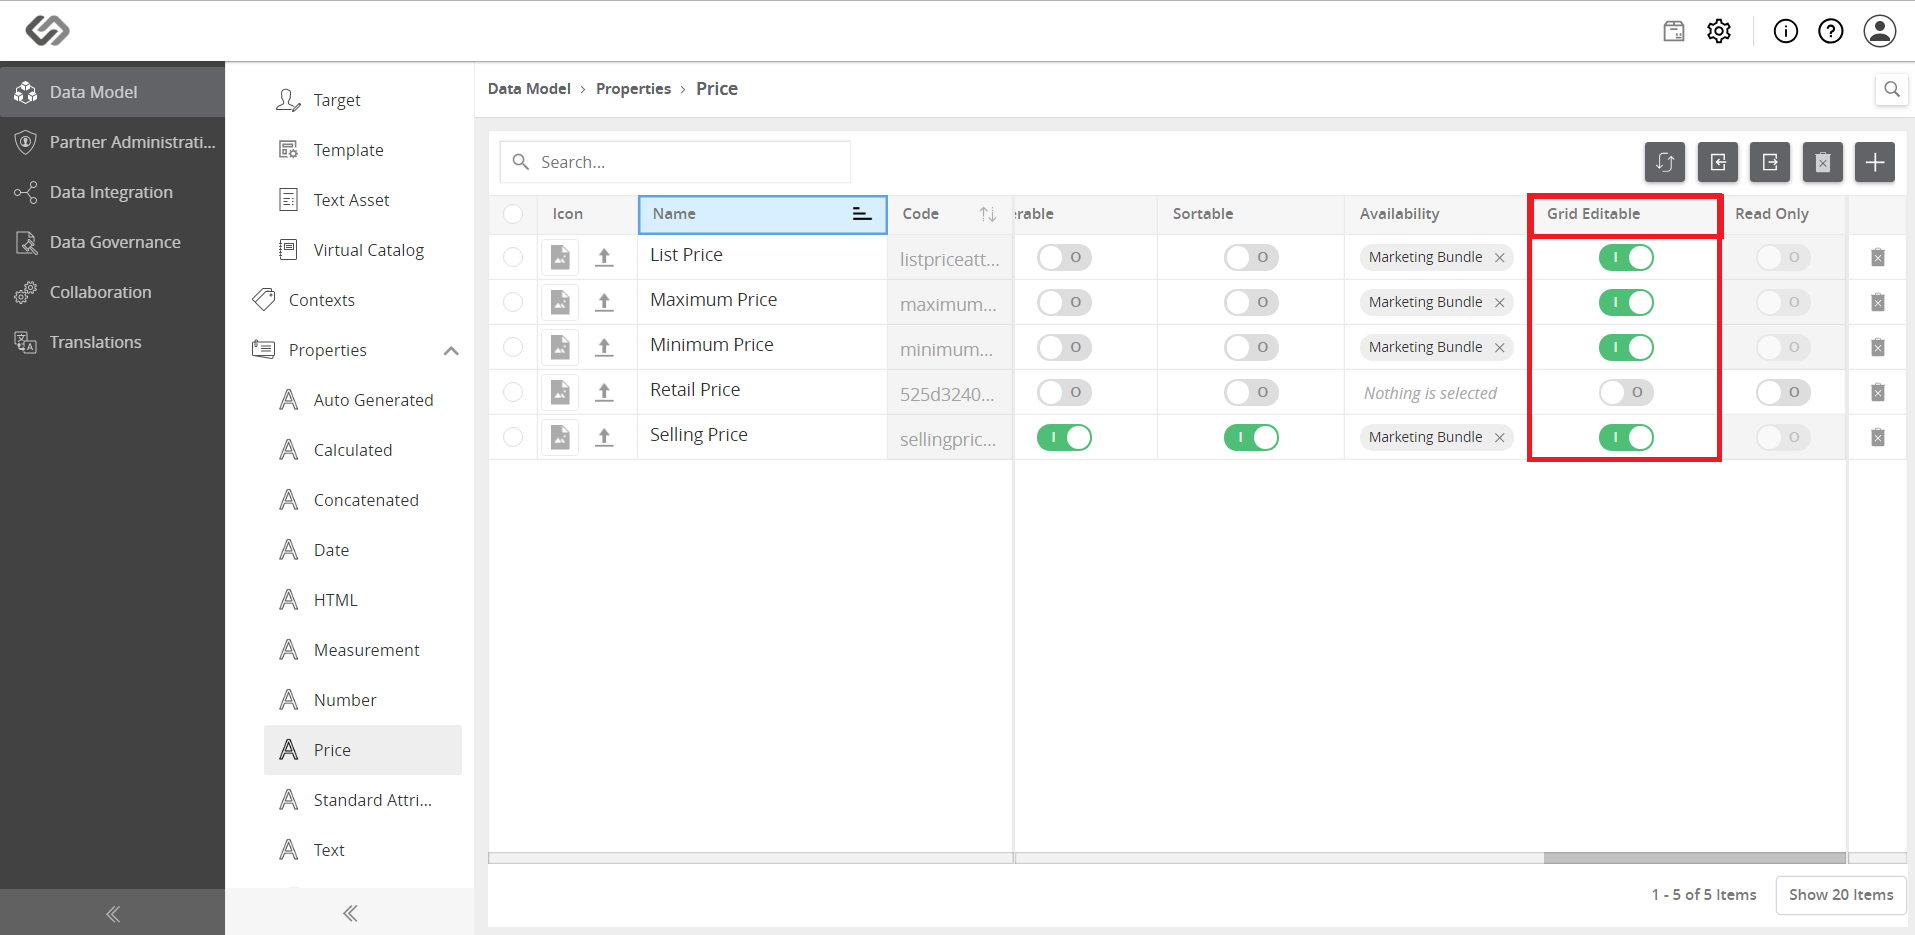Remove Marketing Bundle from Selling Price
The height and width of the screenshot is (935, 1915).
pyautogui.click(x=1500, y=438)
